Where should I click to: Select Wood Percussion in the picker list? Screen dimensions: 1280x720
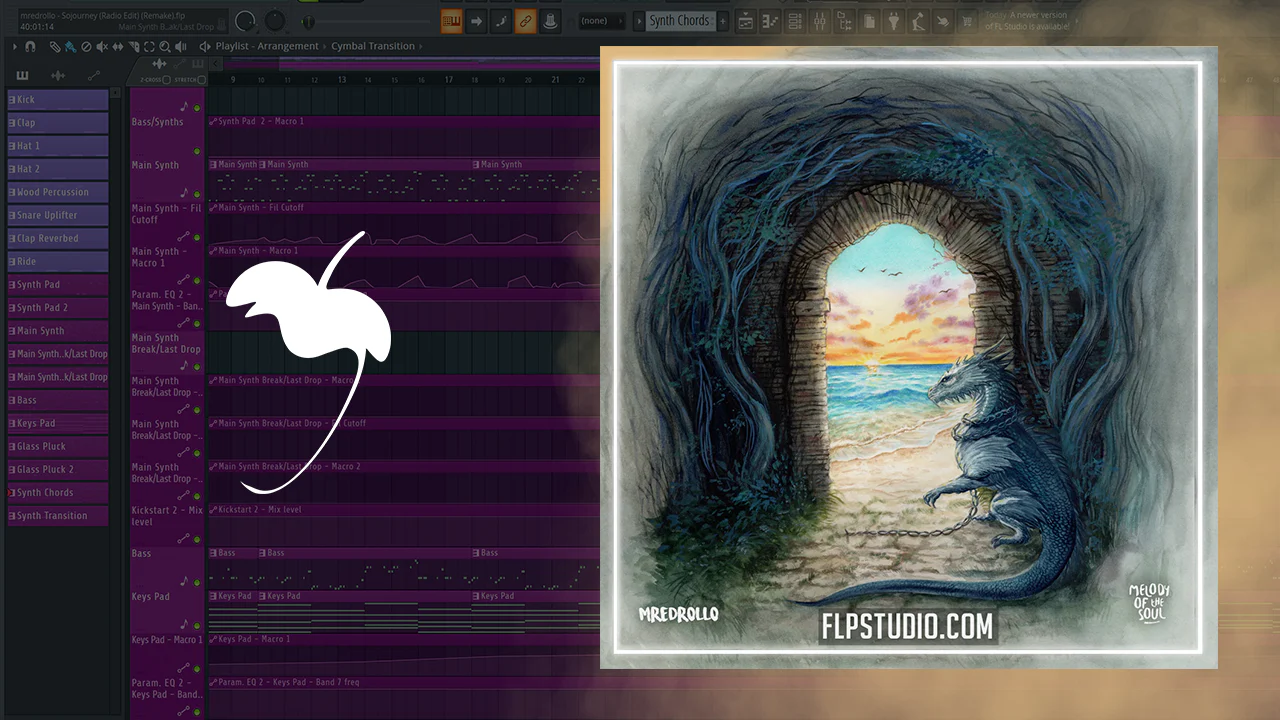click(58, 192)
